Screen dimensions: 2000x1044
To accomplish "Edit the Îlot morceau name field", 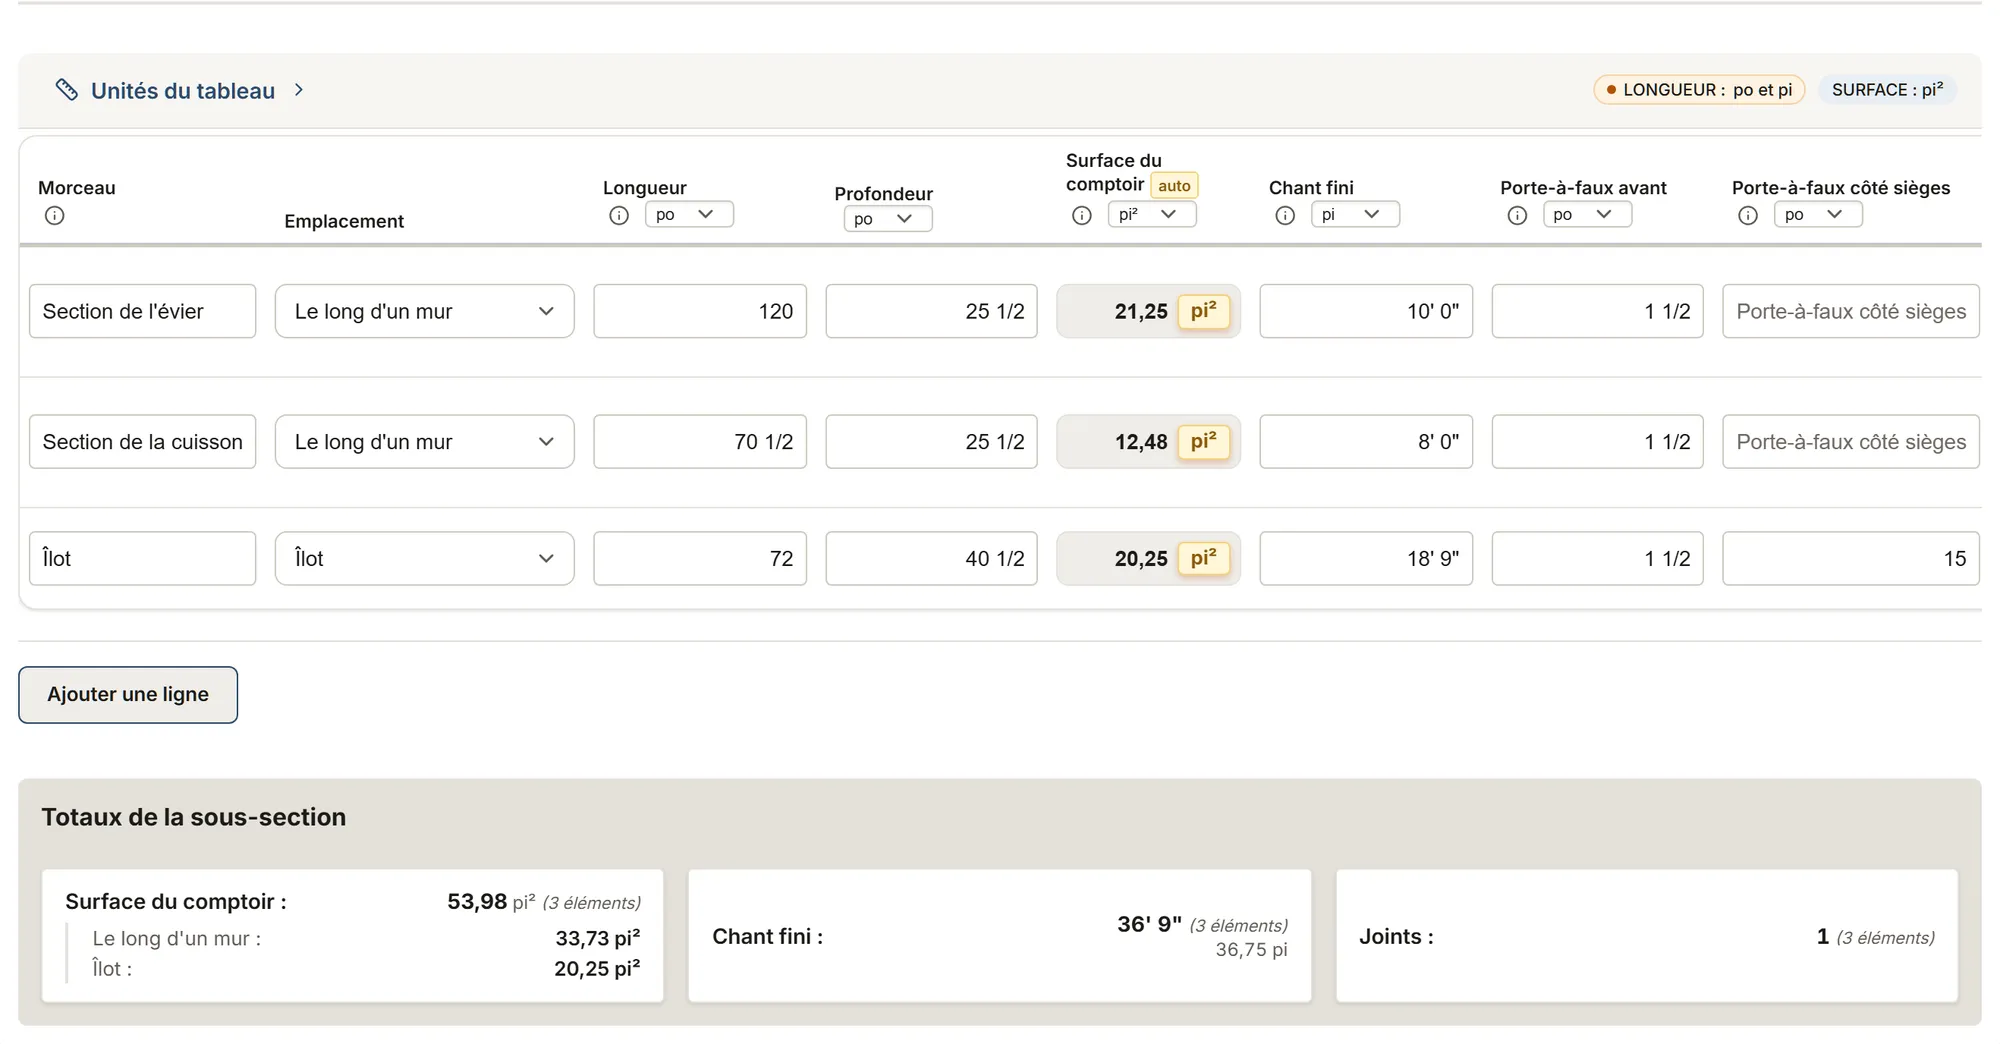I will (143, 558).
